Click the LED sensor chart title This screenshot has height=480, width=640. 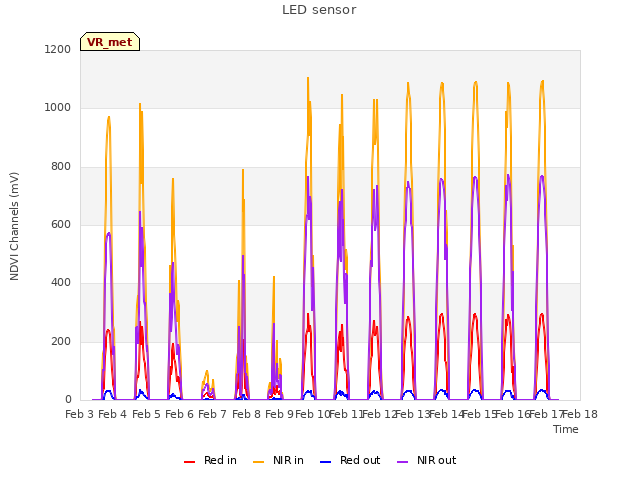tap(319, 10)
